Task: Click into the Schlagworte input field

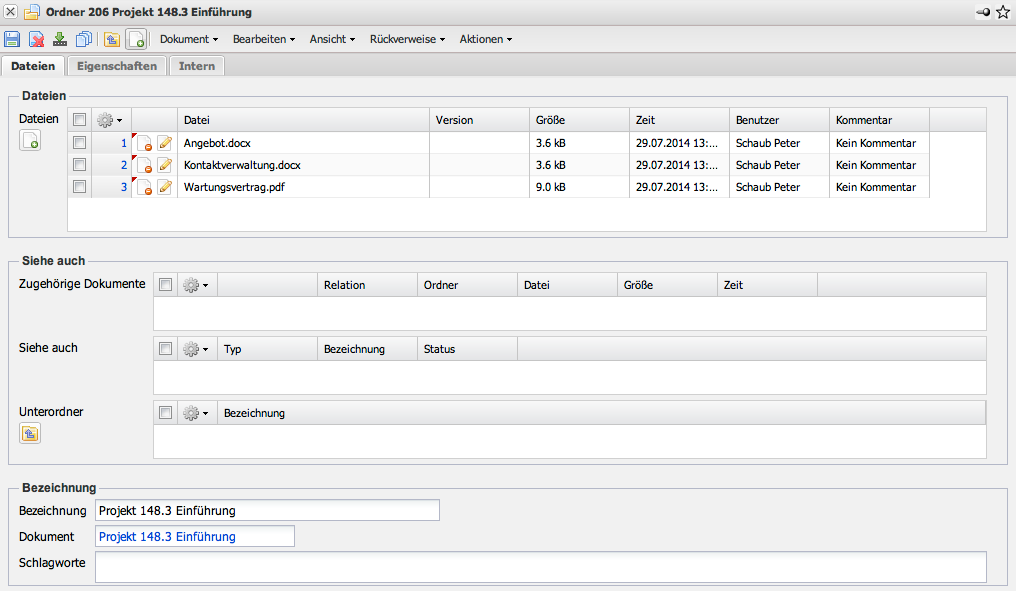Action: [540, 566]
